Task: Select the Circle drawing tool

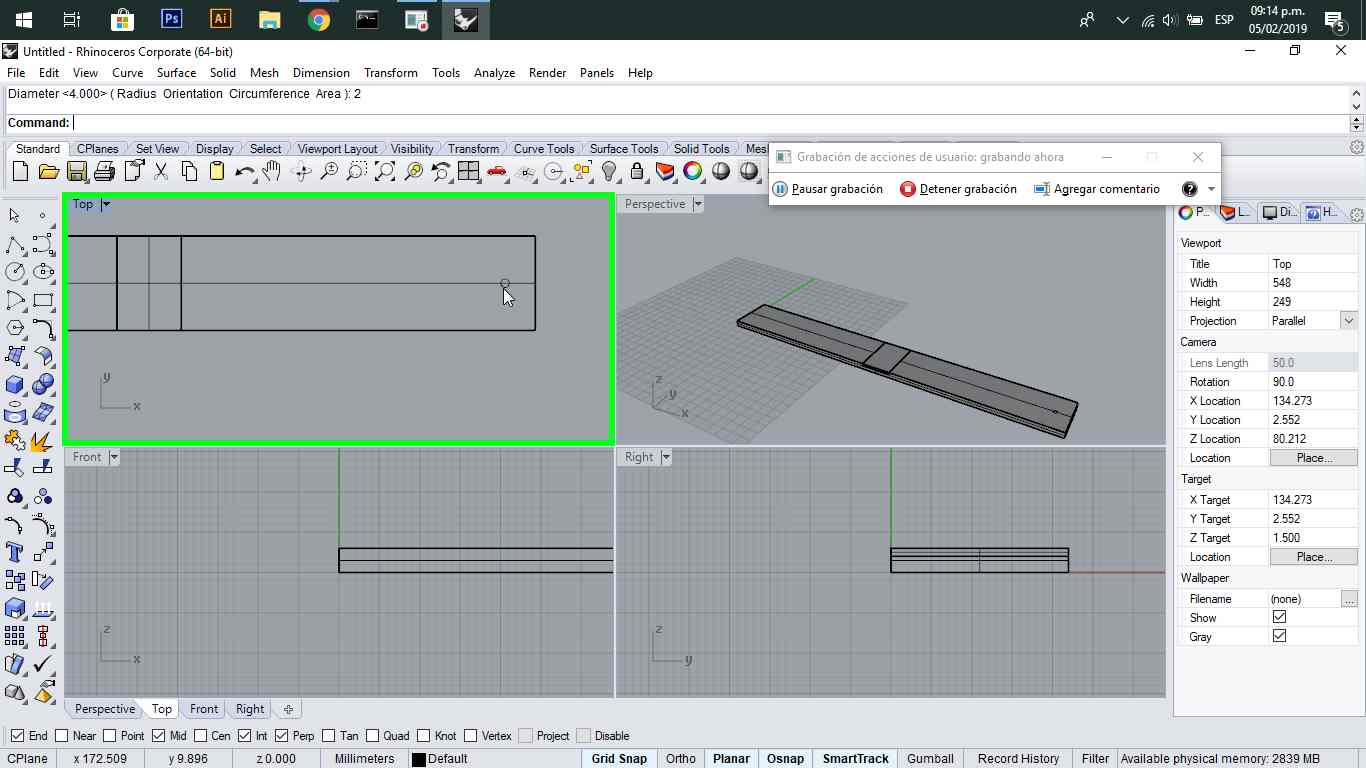Action: coord(15,272)
